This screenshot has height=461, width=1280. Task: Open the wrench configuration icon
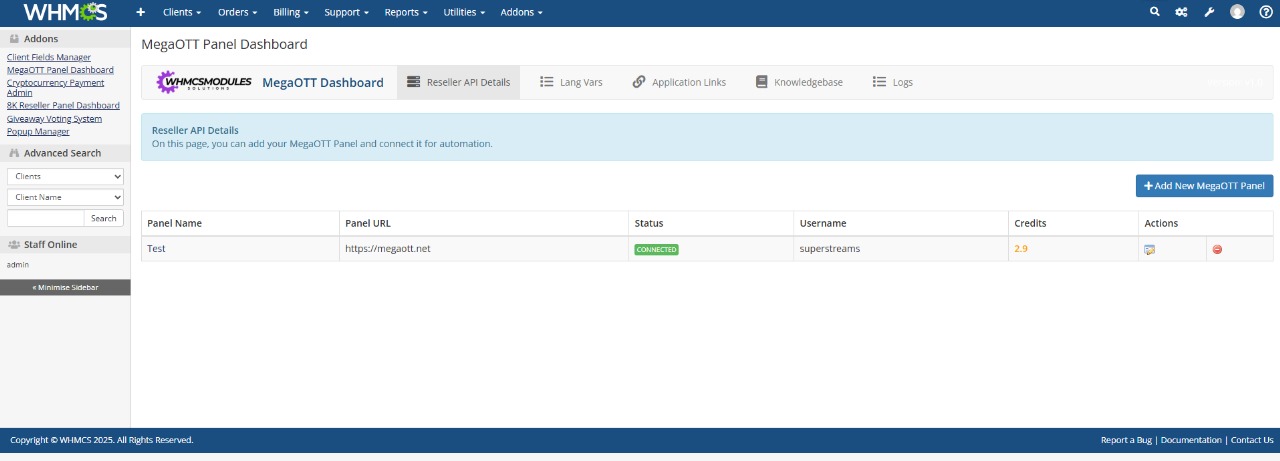tap(1208, 12)
